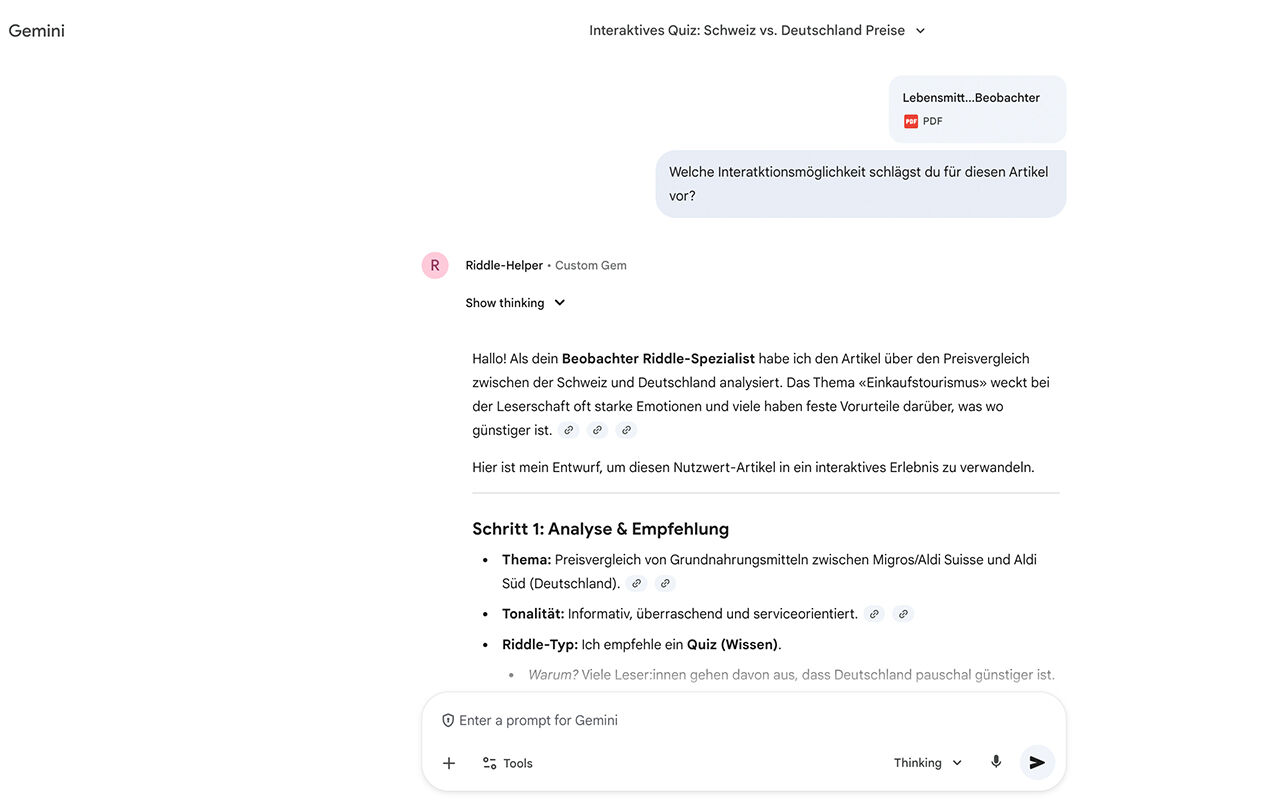
Task: Click the Riddle-Helper Gem avatar
Action: 435,264
